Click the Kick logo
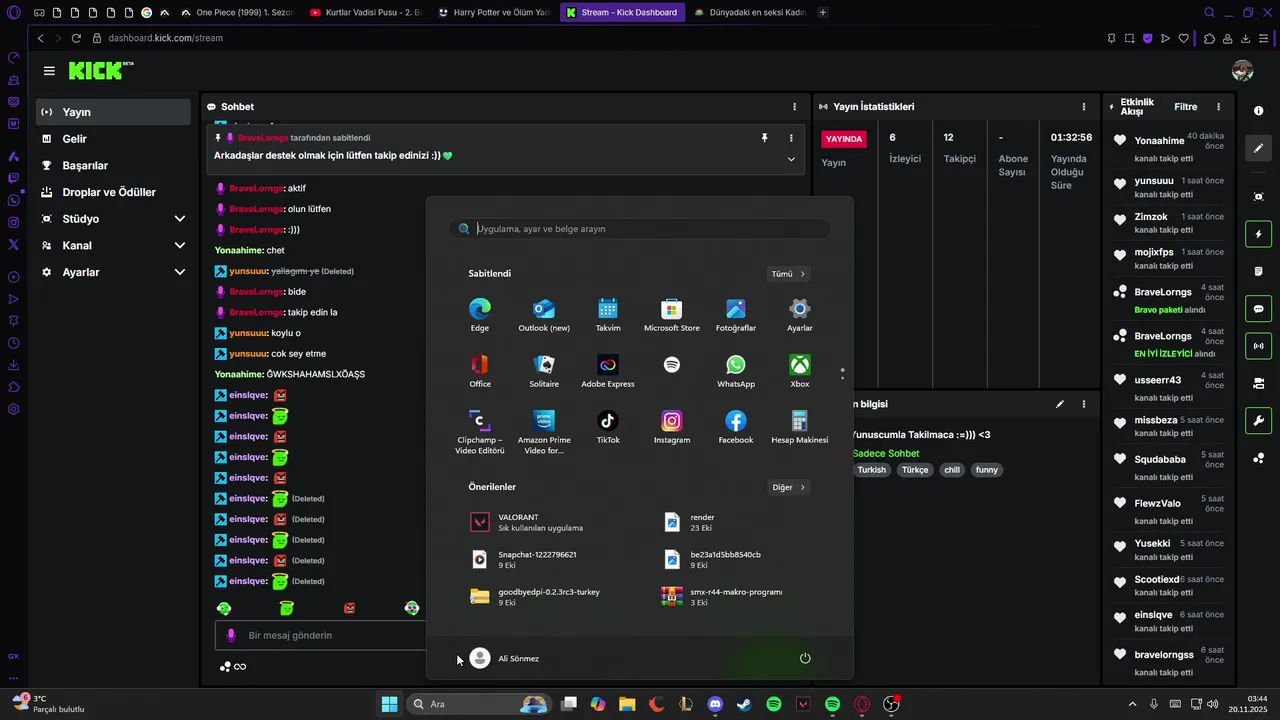The height and width of the screenshot is (720, 1280). click(101, 70)
